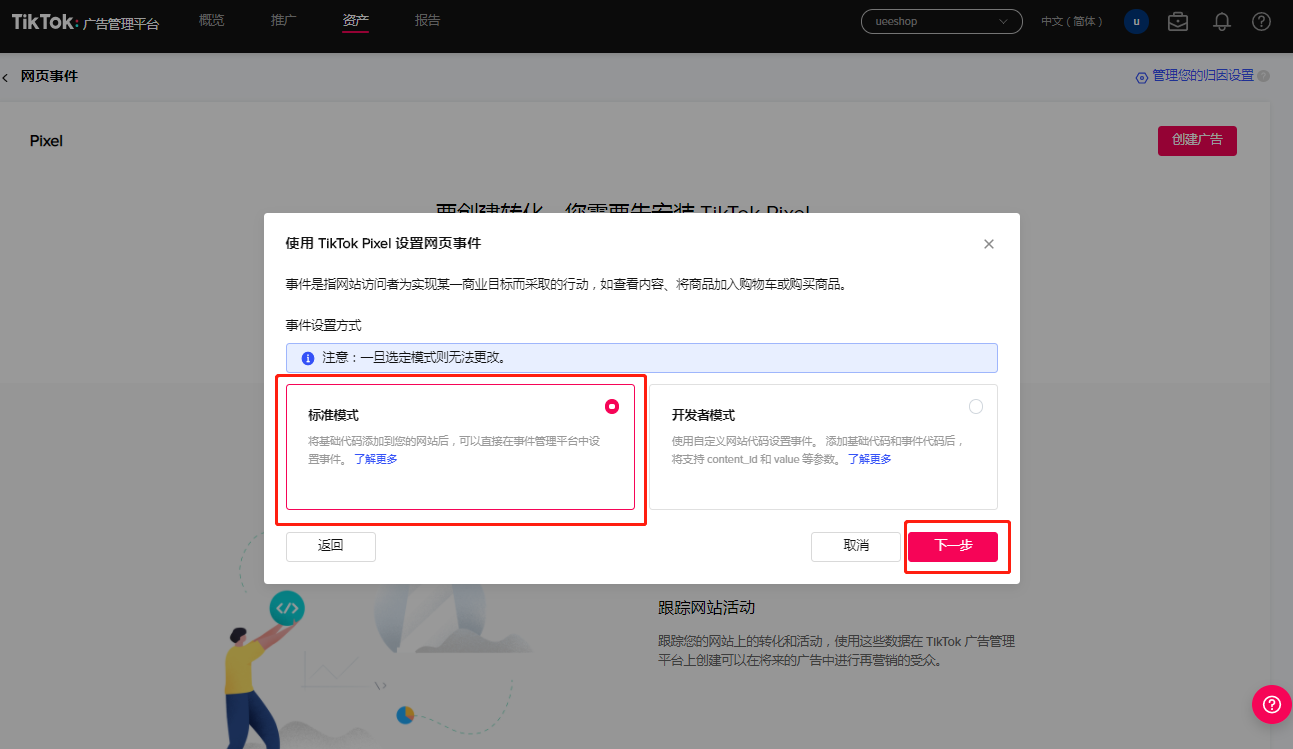
Task: Open the 中文(简体) language selector
Action: point(1072,21)
